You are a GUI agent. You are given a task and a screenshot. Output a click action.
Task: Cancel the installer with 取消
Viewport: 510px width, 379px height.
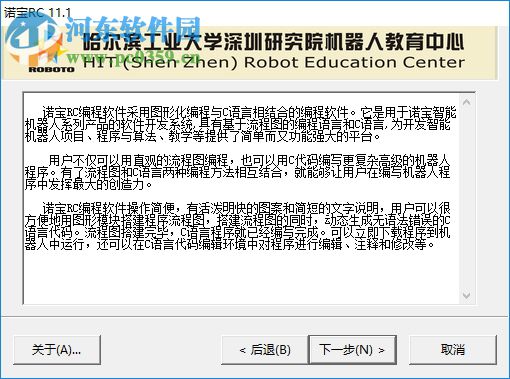(x=453, y=350)
